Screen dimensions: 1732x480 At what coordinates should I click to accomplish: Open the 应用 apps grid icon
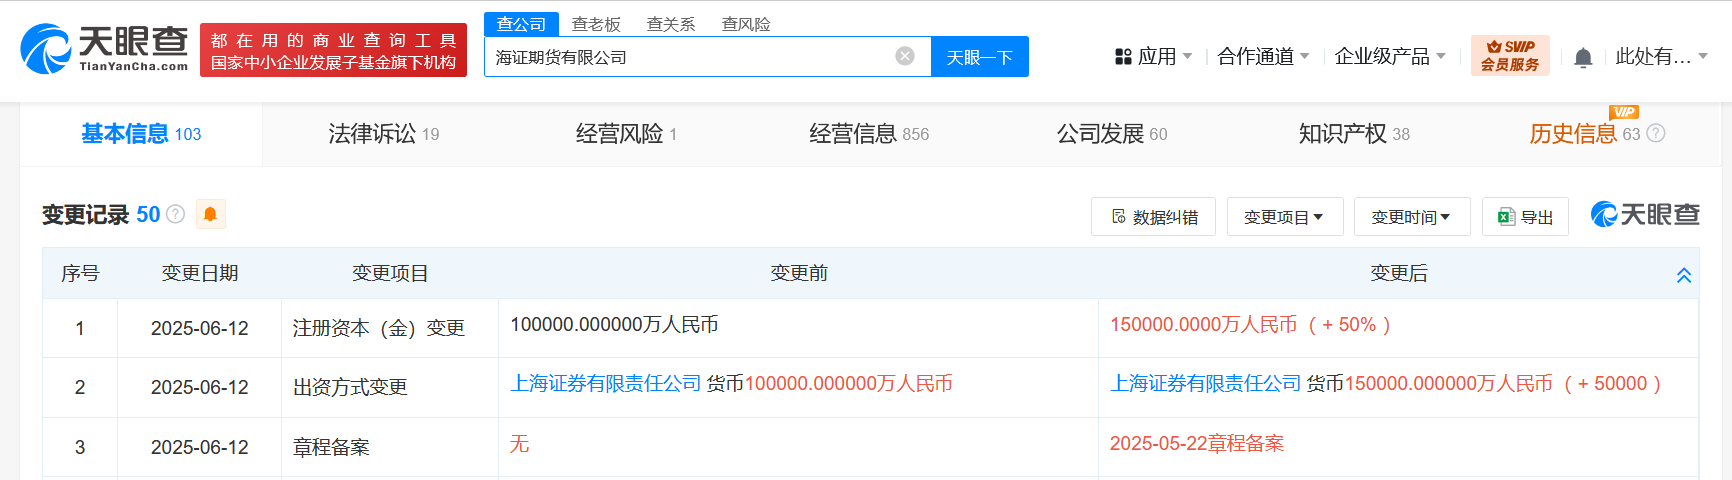pos(1123,57)
